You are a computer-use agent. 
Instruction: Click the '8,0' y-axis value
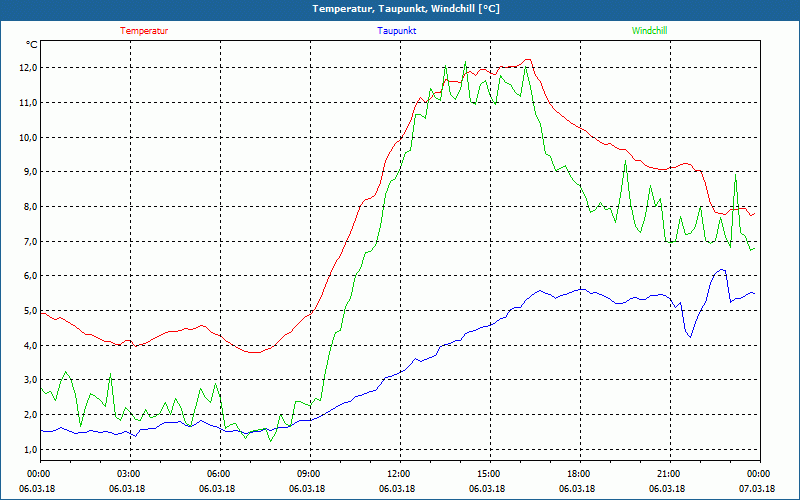point(30,207)
